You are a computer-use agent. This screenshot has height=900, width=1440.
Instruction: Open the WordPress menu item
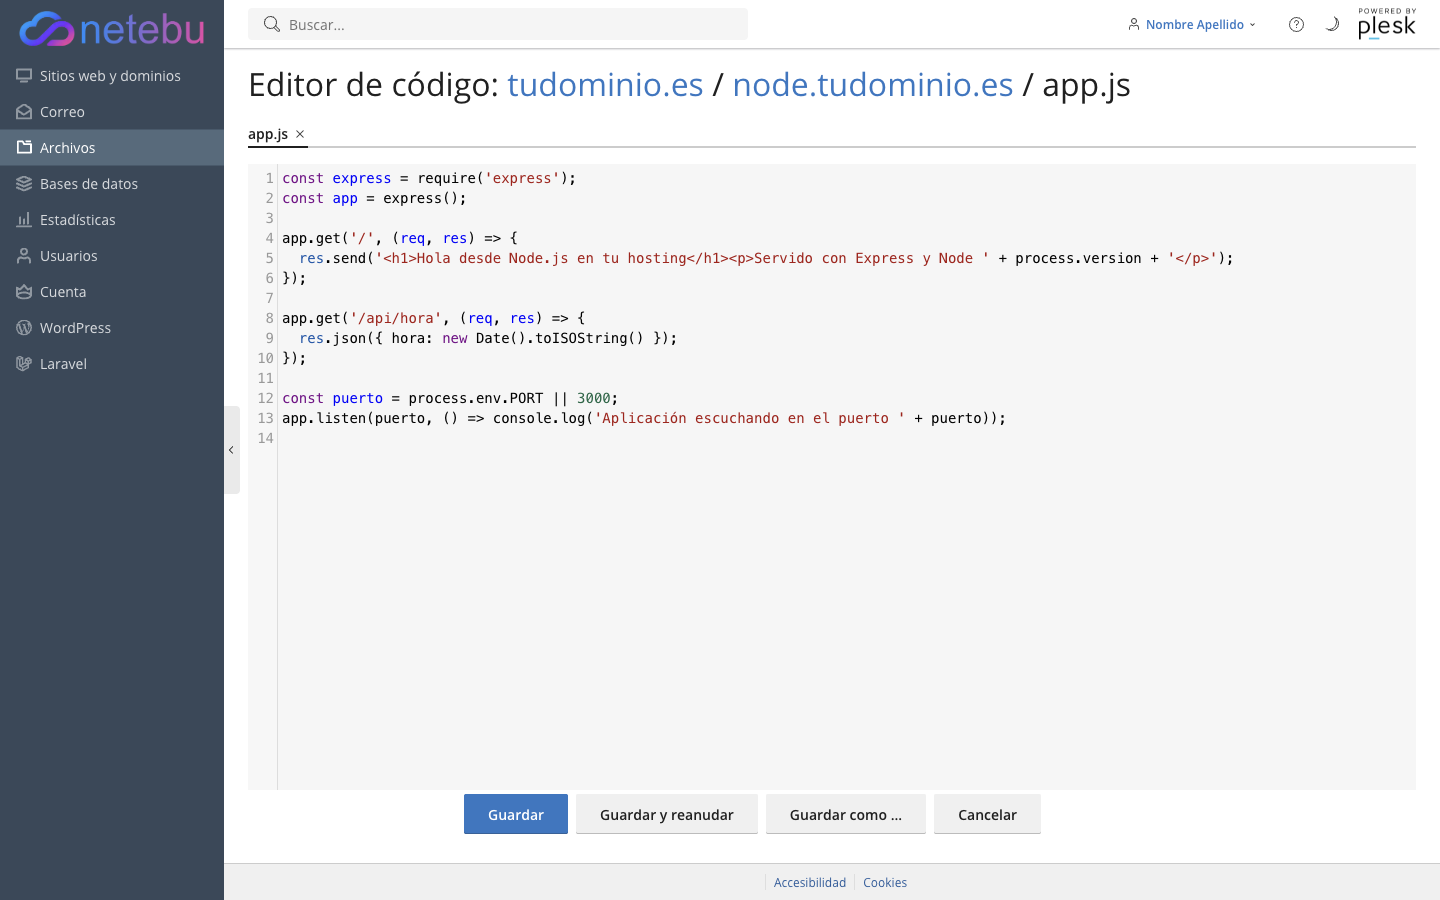click(112, 328)
